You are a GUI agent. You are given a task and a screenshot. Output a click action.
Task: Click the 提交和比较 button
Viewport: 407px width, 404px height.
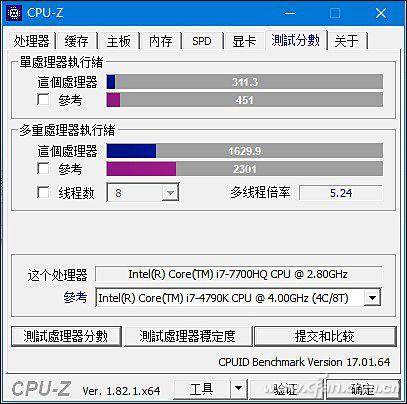[325, 336]
